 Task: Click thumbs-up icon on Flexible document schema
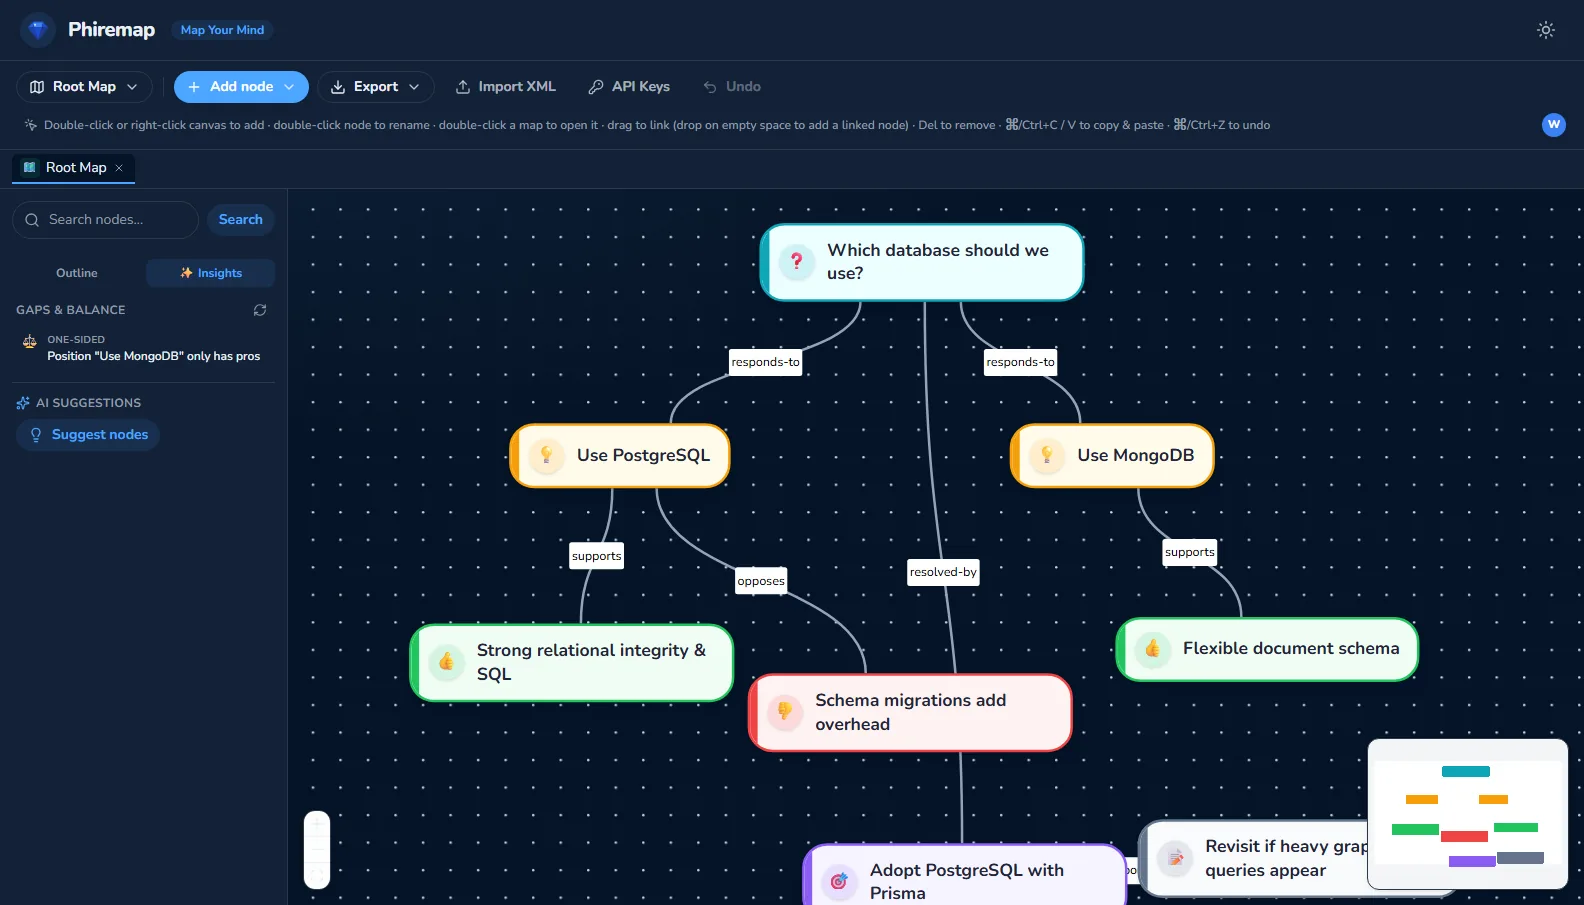tap(1153, 649)
